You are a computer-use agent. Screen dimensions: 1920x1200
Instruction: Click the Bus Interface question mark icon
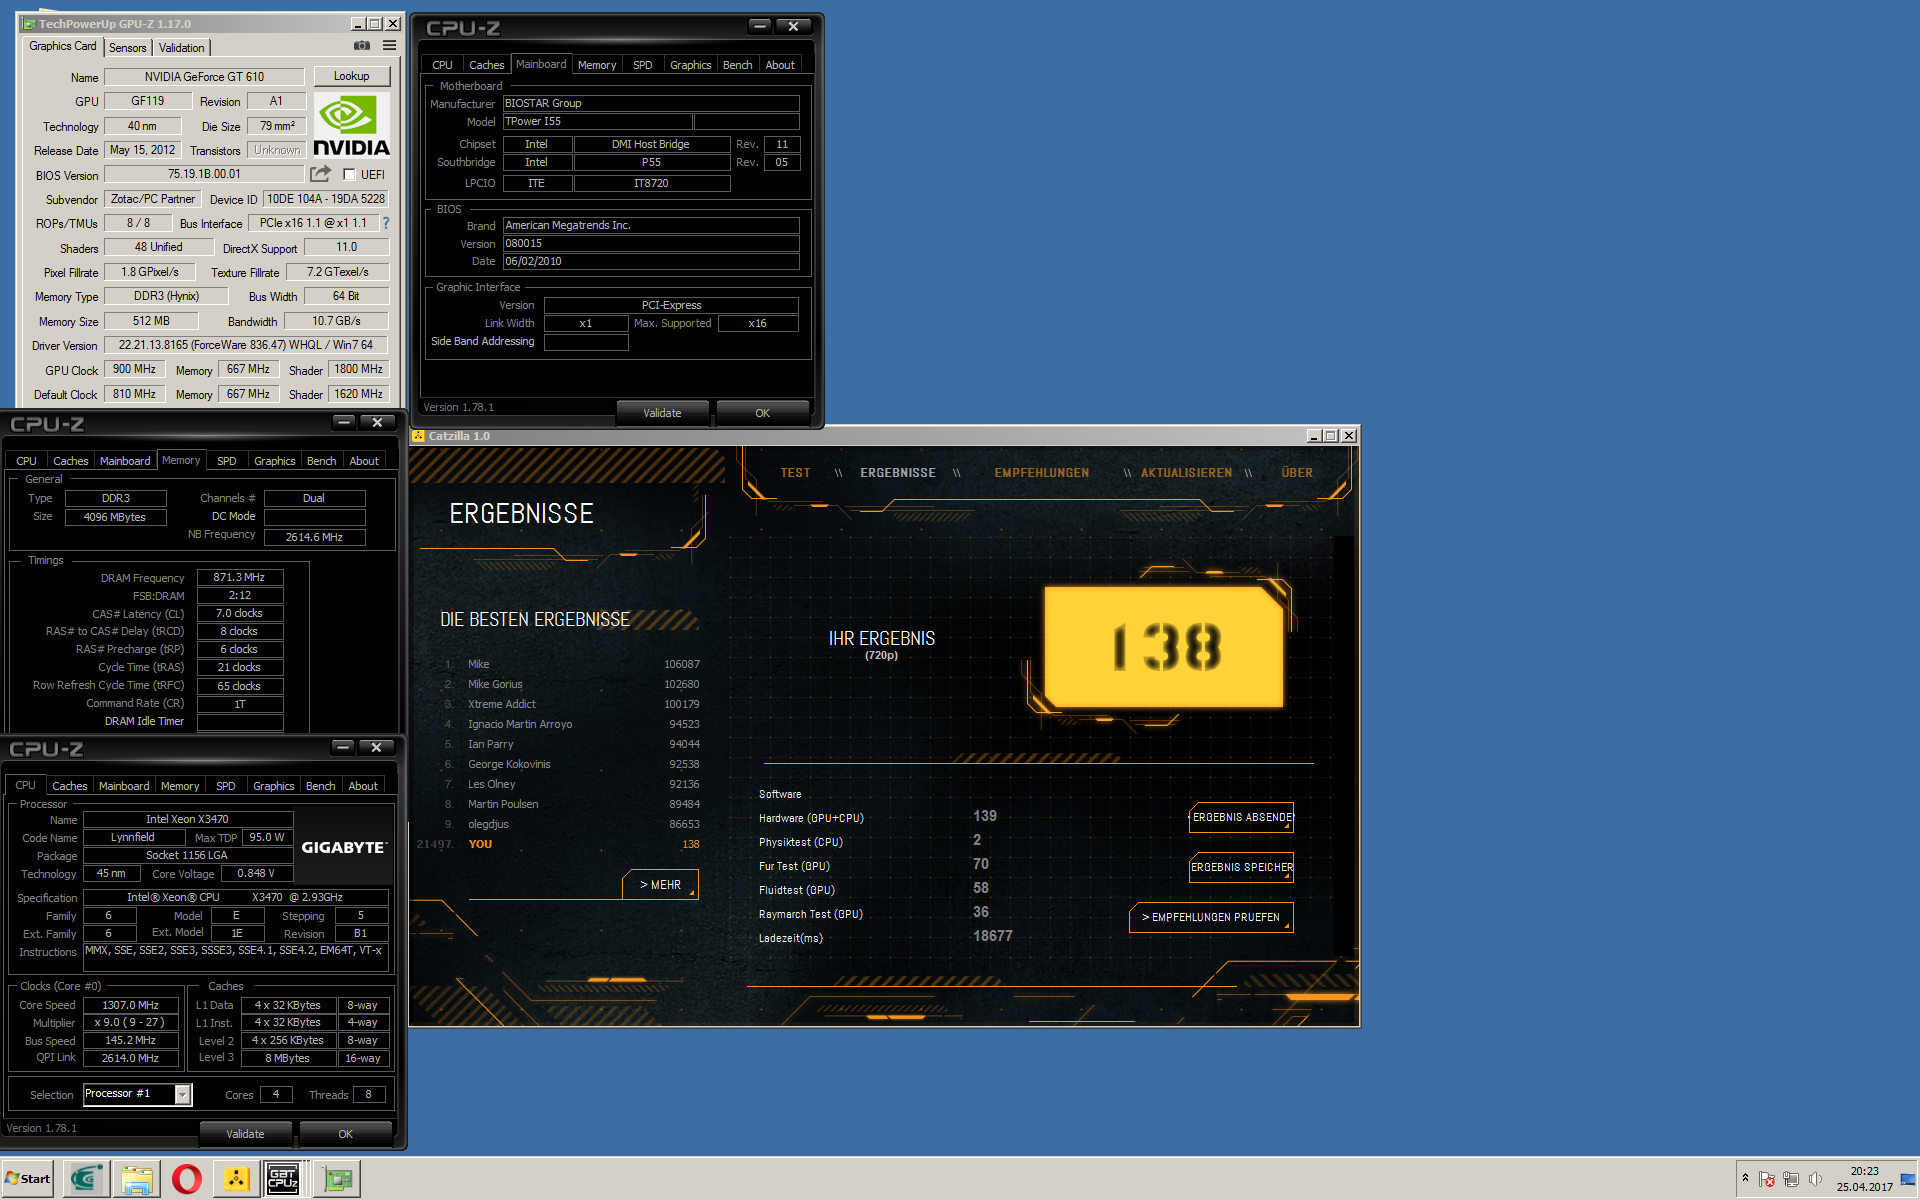point(386,223)
